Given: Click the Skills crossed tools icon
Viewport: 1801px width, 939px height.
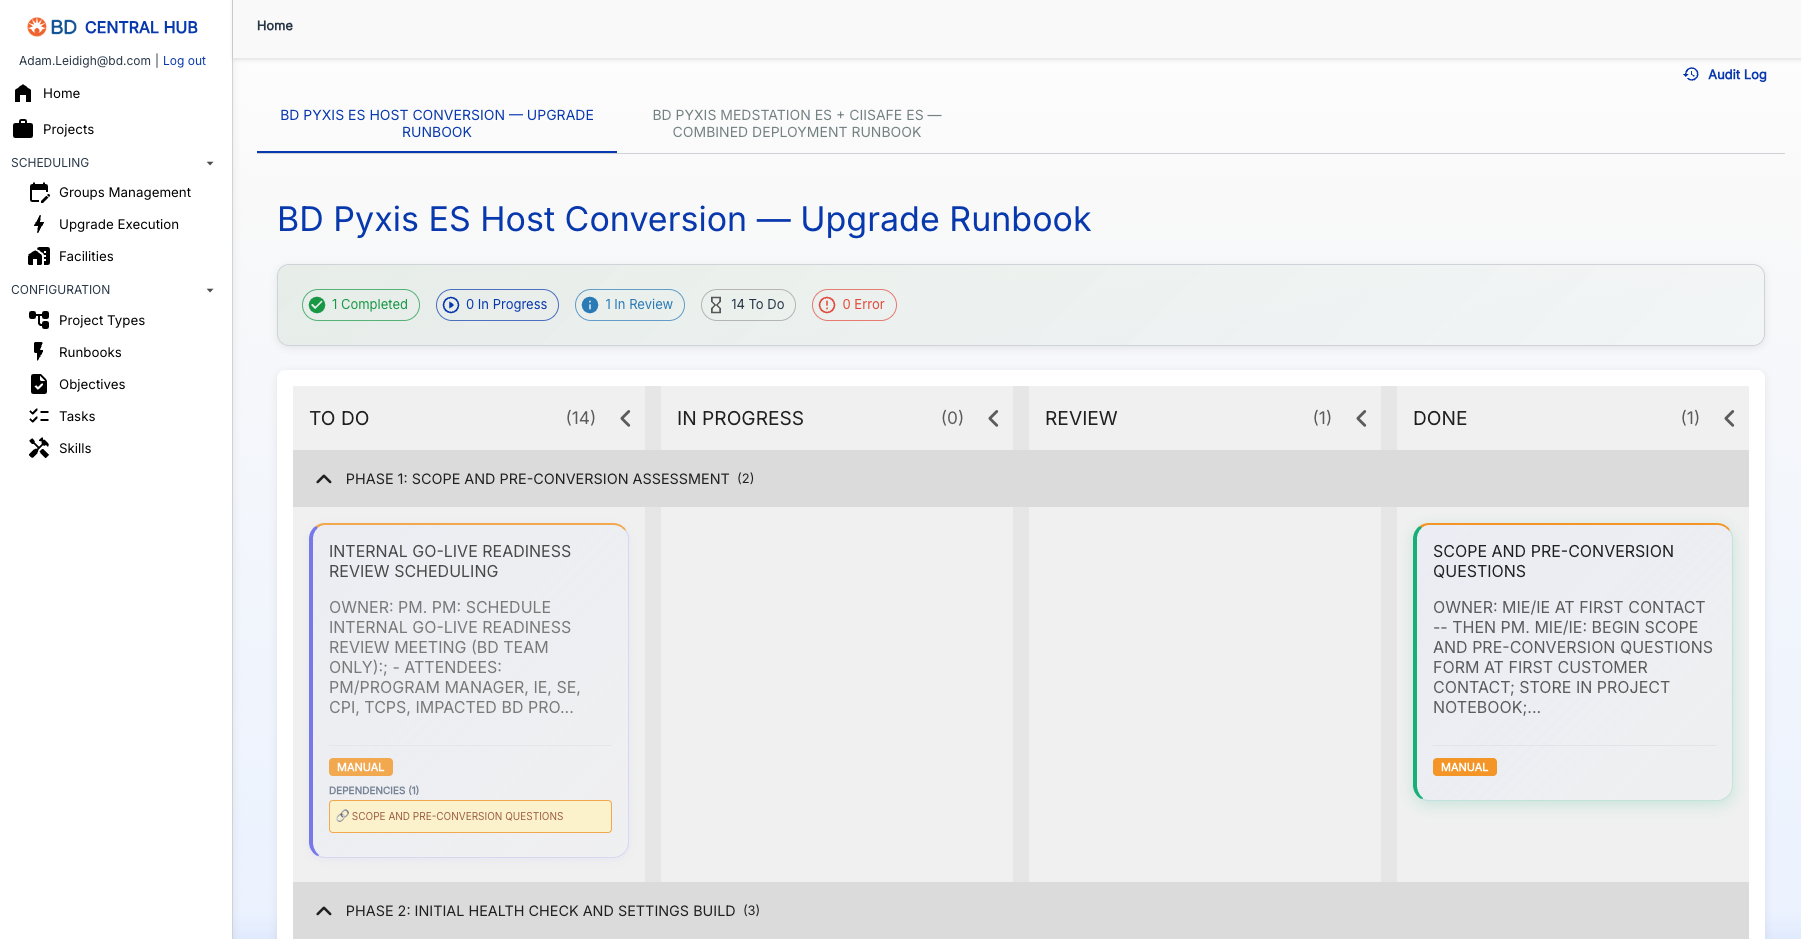Looking at the screenshot, I should coord(39,448).
